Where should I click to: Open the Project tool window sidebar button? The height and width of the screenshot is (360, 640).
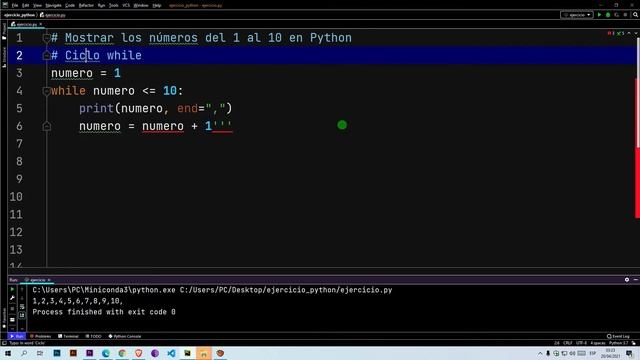click(4, 31)
